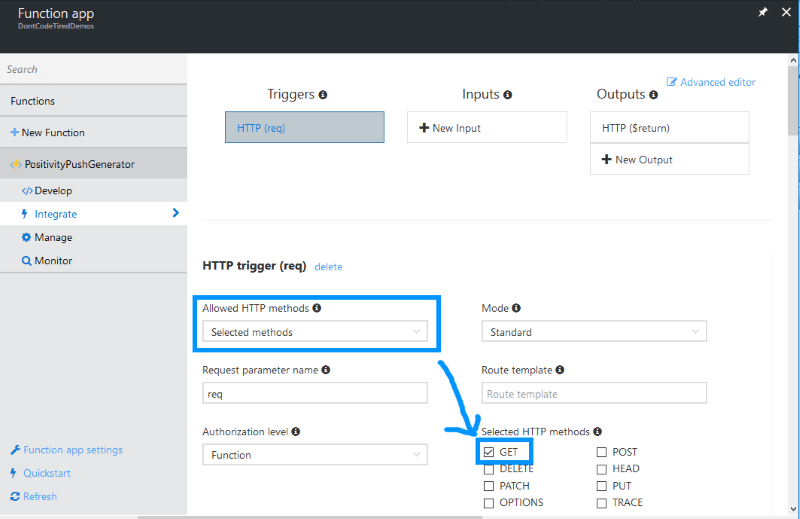
Task: Click Route template info icon
Action: tap(560, 369)
